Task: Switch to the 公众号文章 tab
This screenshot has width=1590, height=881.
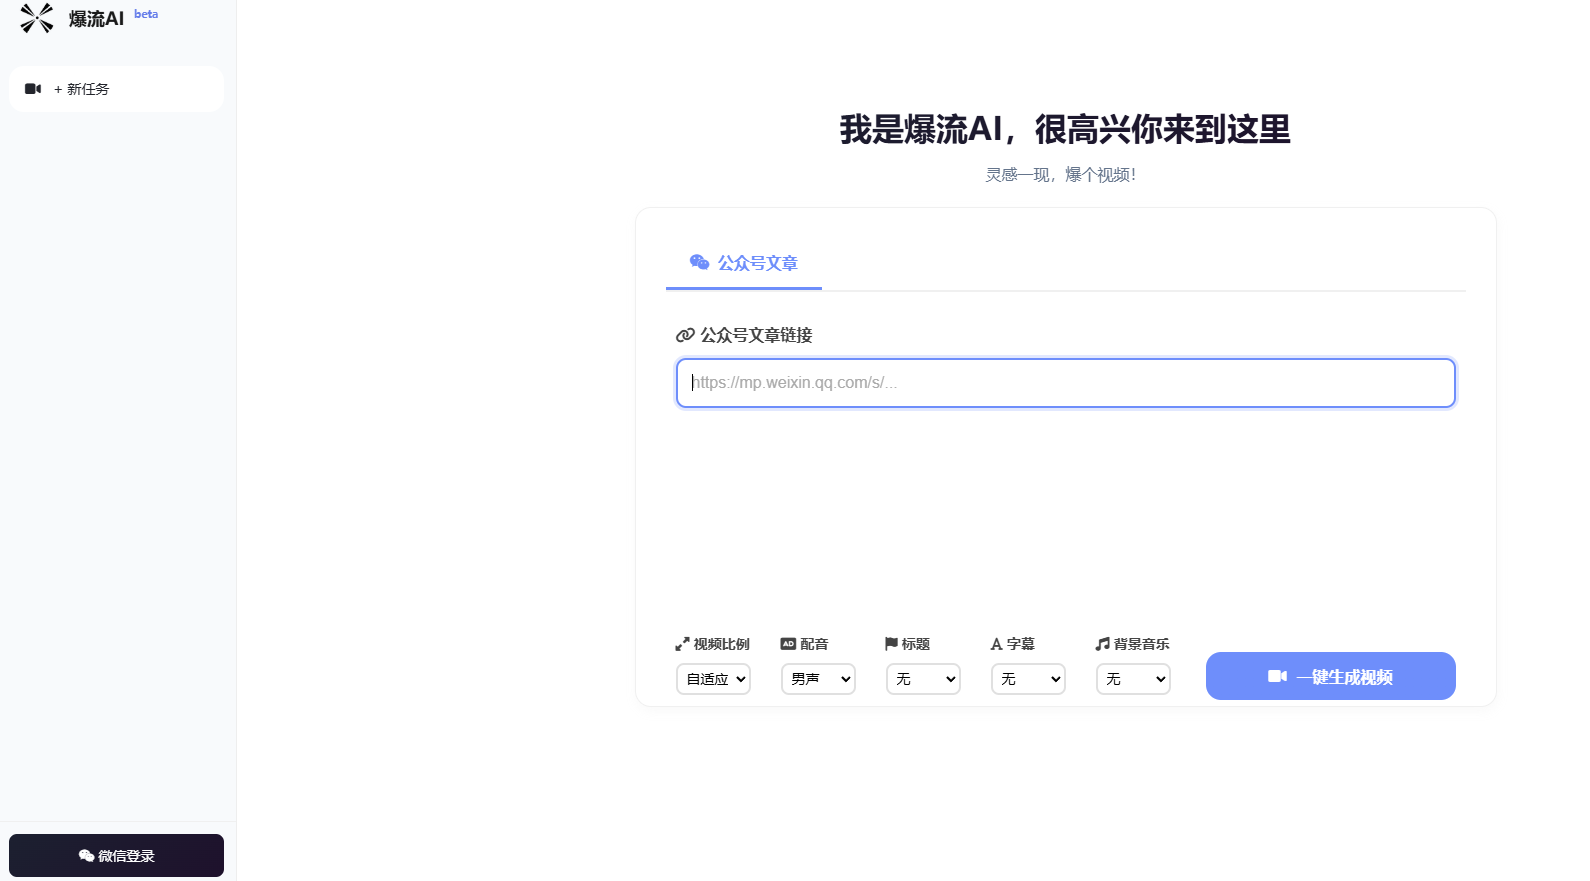Action: click(x=744, y=263)
